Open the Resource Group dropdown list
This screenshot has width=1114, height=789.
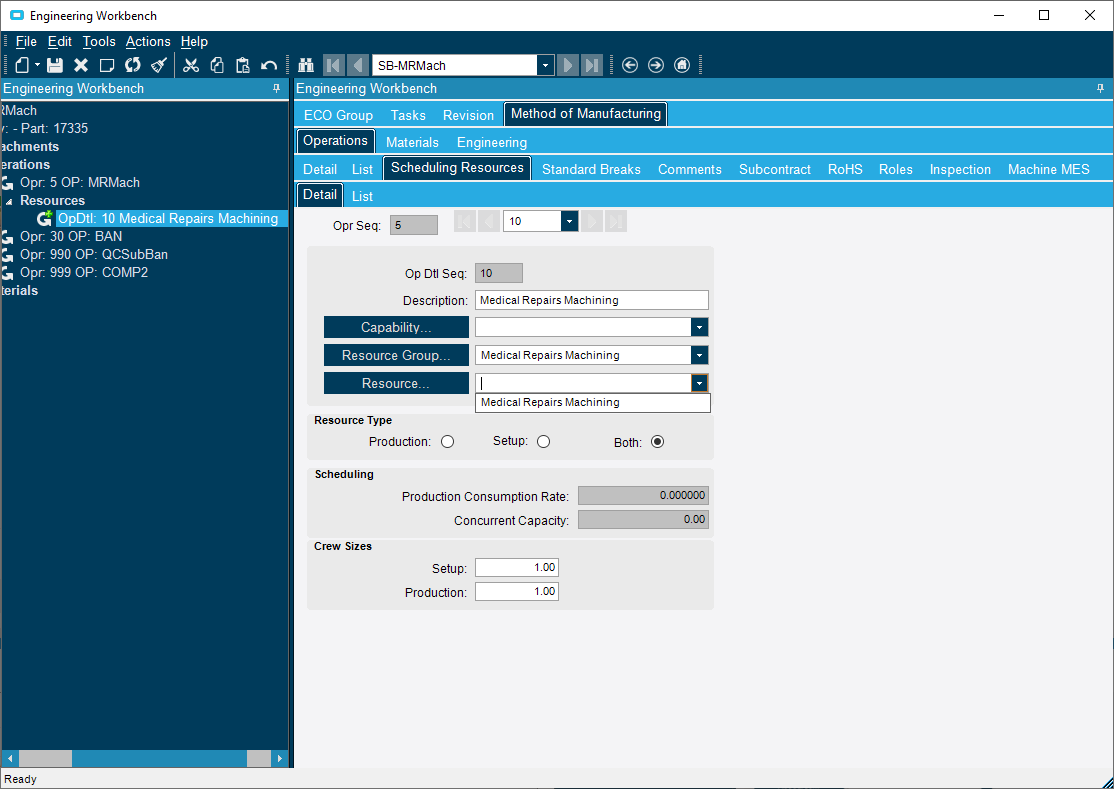point(700,355)
